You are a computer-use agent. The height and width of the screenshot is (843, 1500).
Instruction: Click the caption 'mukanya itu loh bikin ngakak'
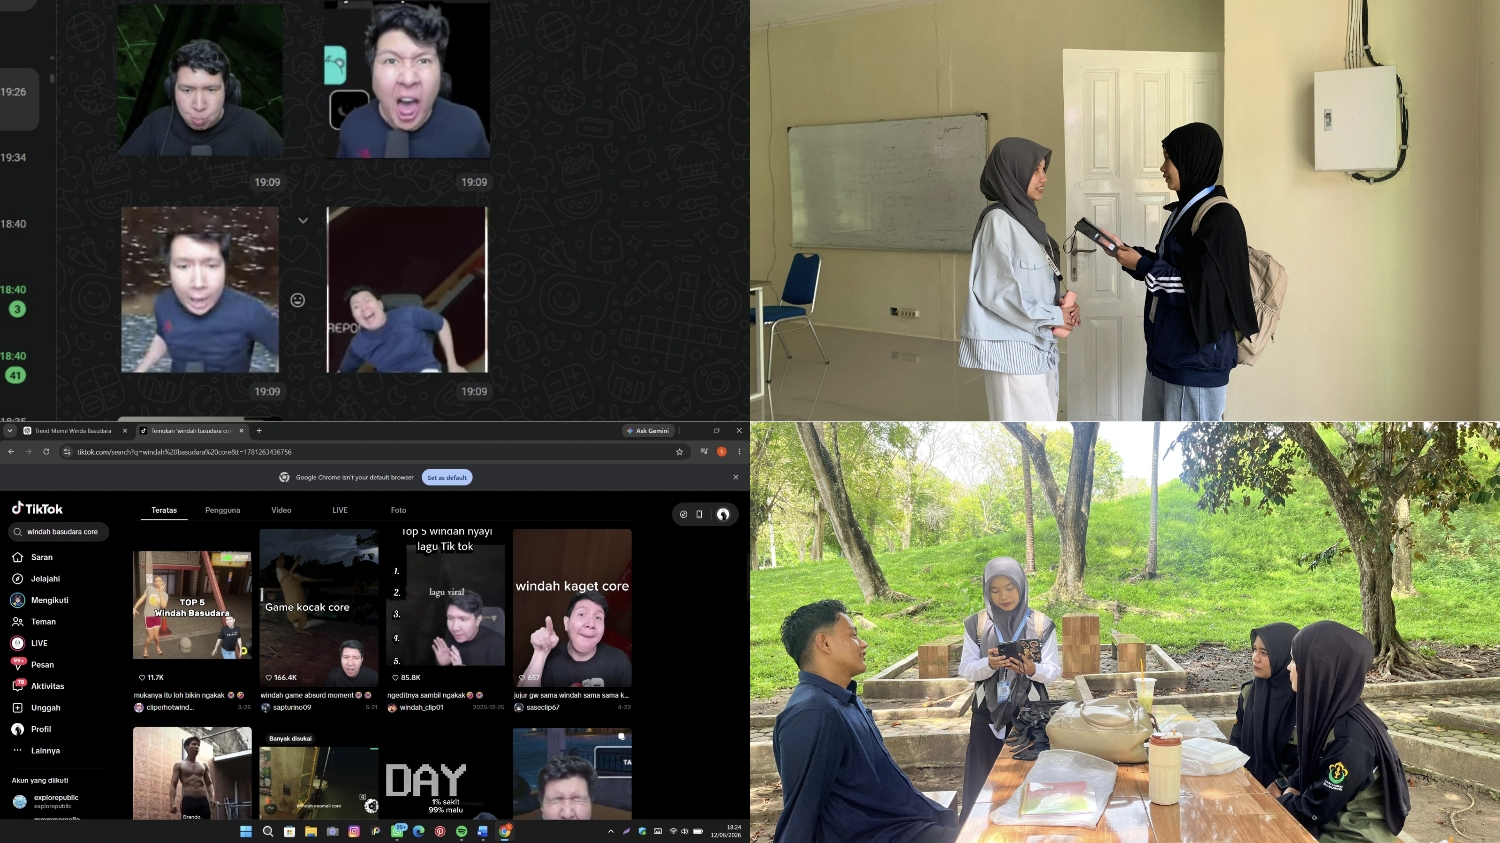pos(179,695)
